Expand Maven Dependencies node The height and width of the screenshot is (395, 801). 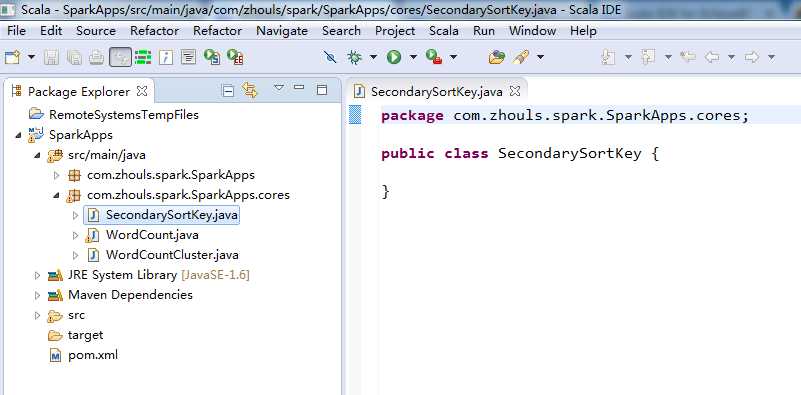pos(37,295)
